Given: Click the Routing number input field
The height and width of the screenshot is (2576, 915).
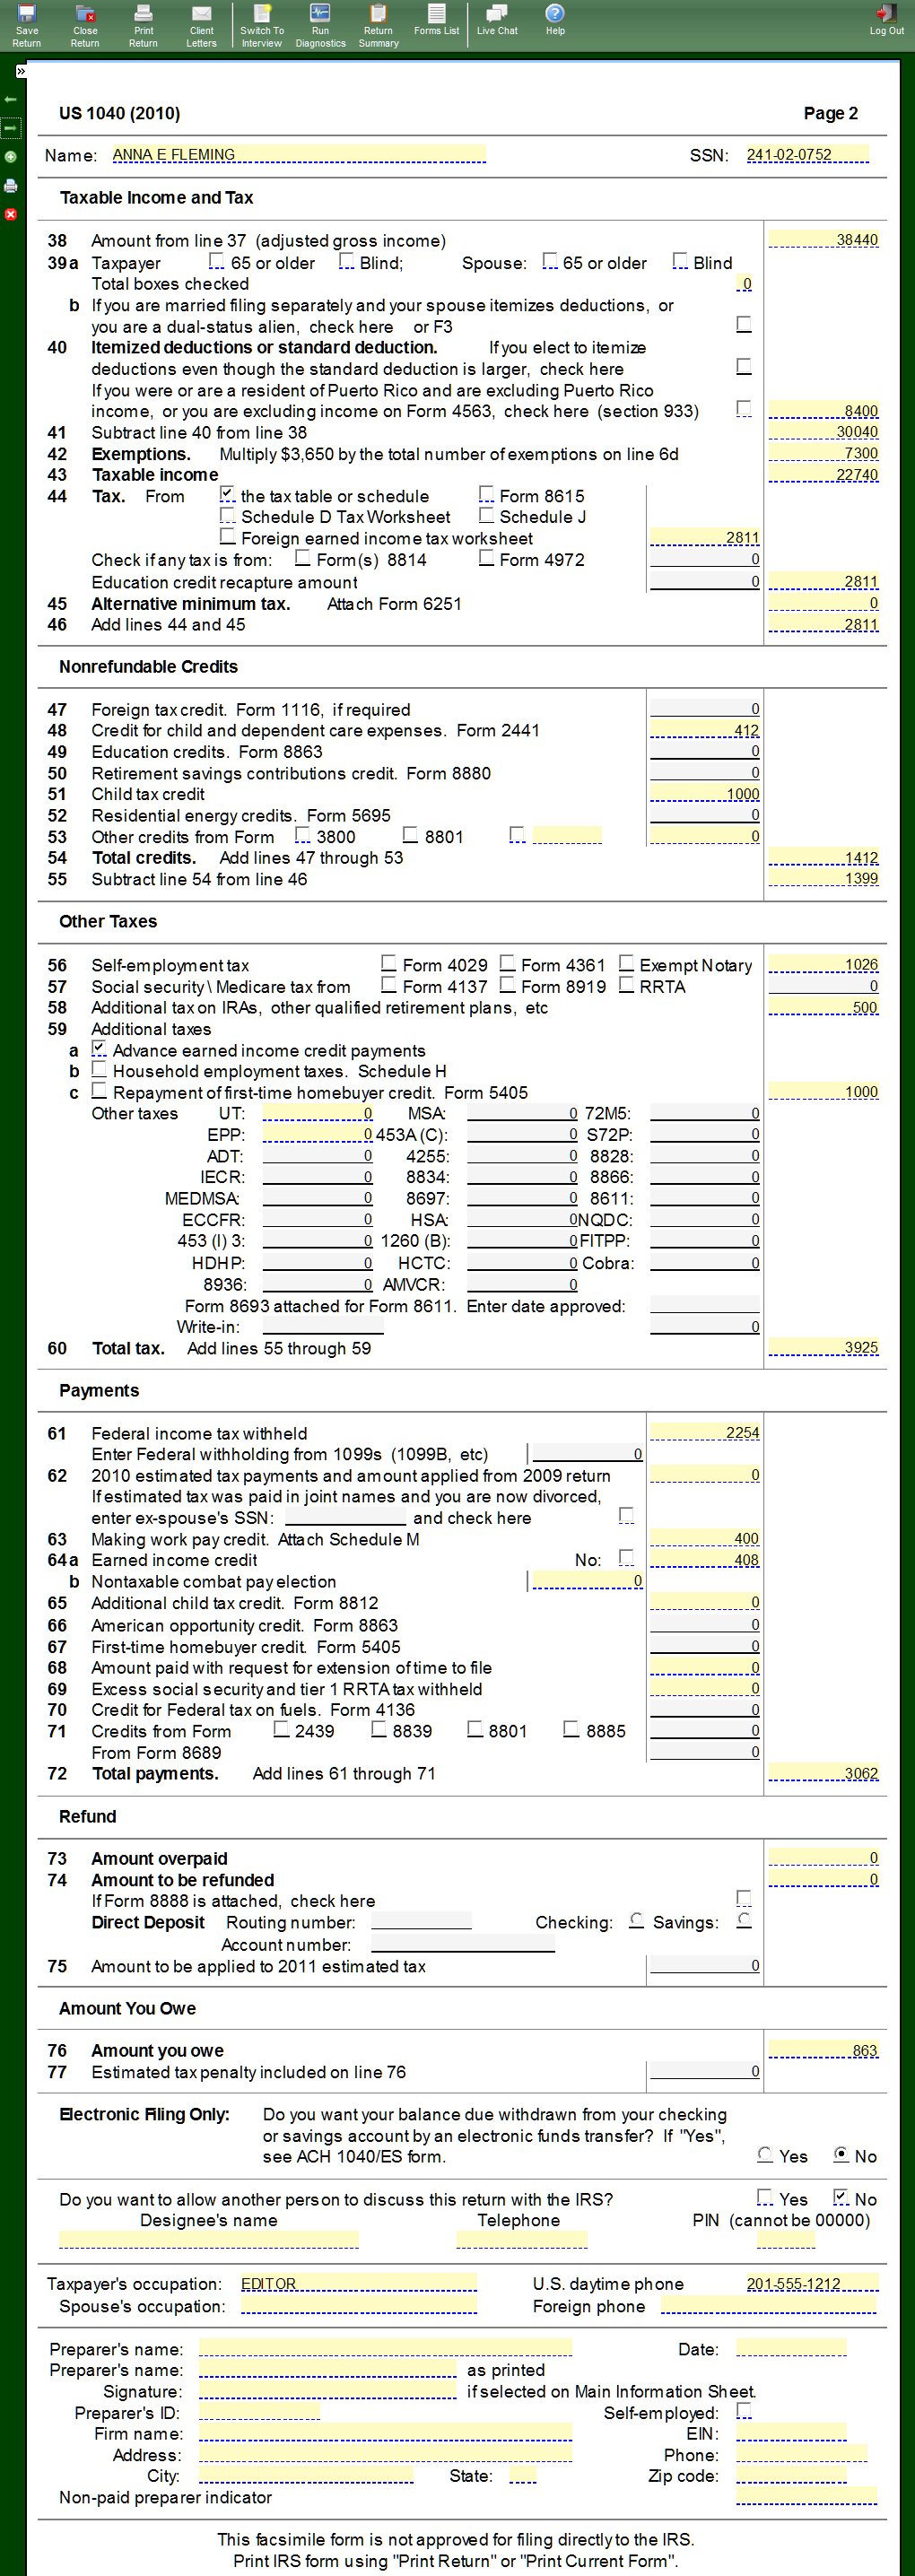Looking at the screenshot, I should click(421, 1922).
